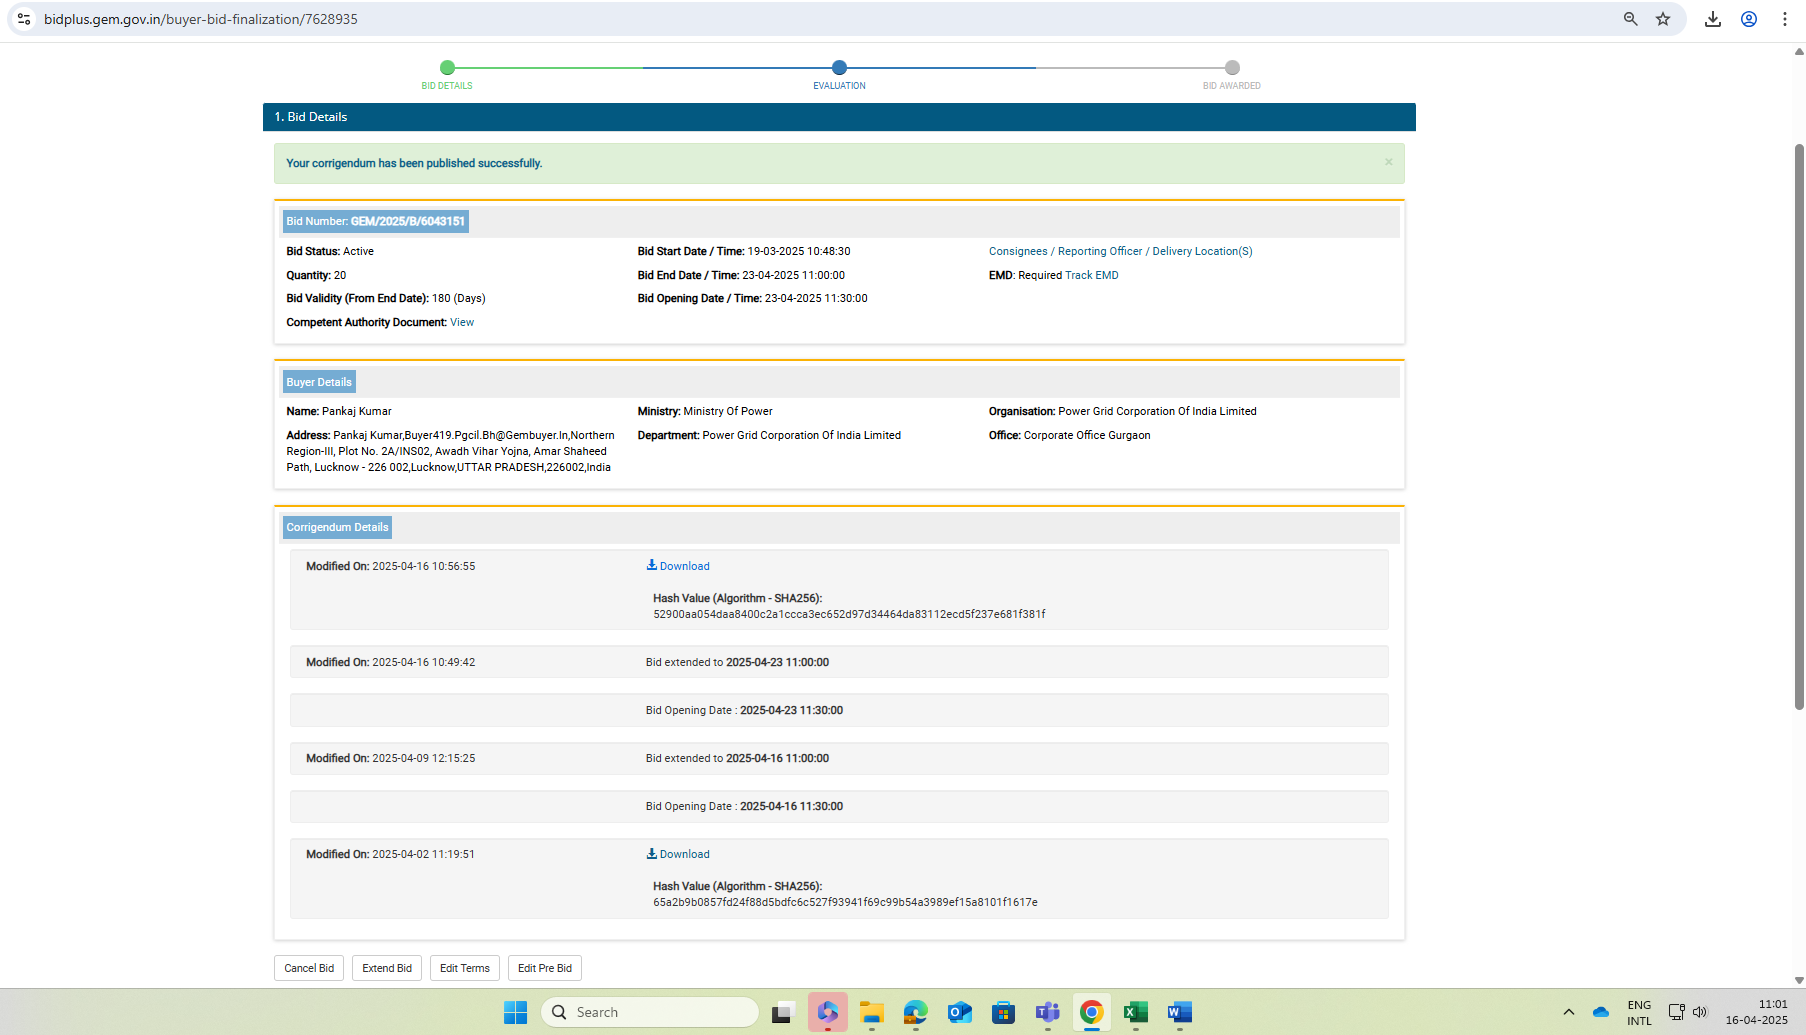
Task: Open the OneDrive tray icon
Action: [1601, 1012]
